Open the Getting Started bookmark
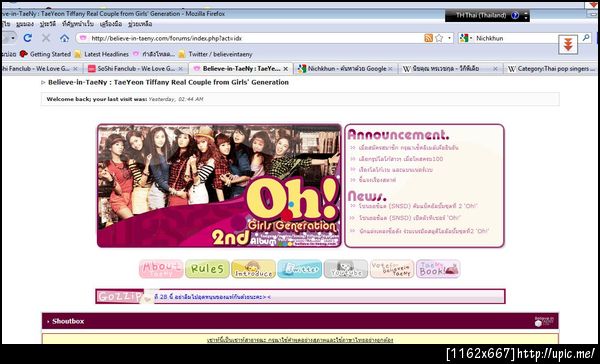The width and height of the screenshot is (600, 364). click(x=45, y=54)
